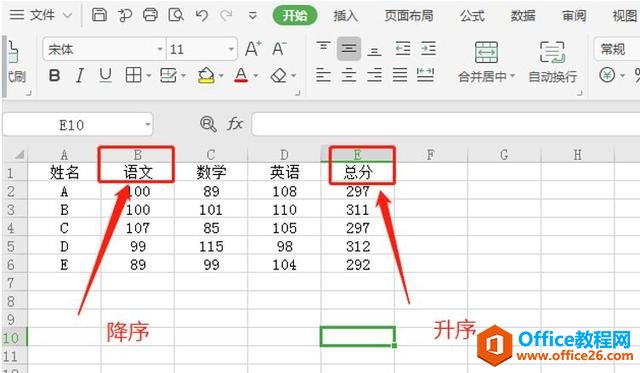640x373 pixels.
Task: Open the font group dialog launcher
Action: pos(298,93)
